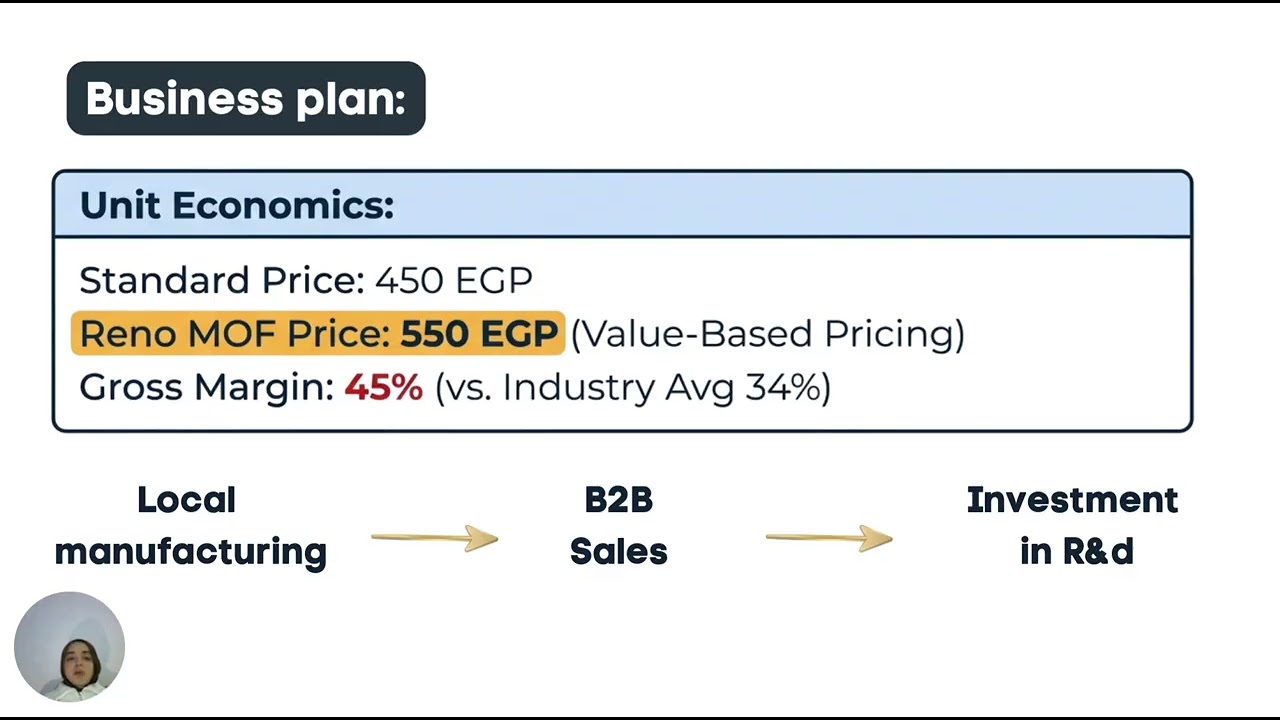The image size is (1280, 720).
Task: Click the Industry Avg 34% text
Action: pos(632,387)
